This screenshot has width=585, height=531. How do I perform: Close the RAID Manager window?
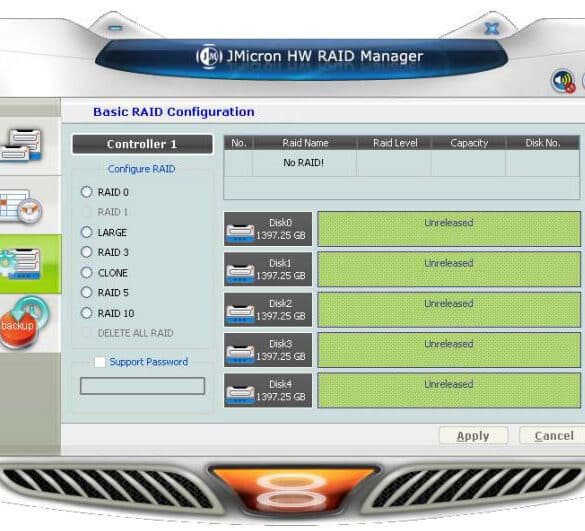(492, 28)
